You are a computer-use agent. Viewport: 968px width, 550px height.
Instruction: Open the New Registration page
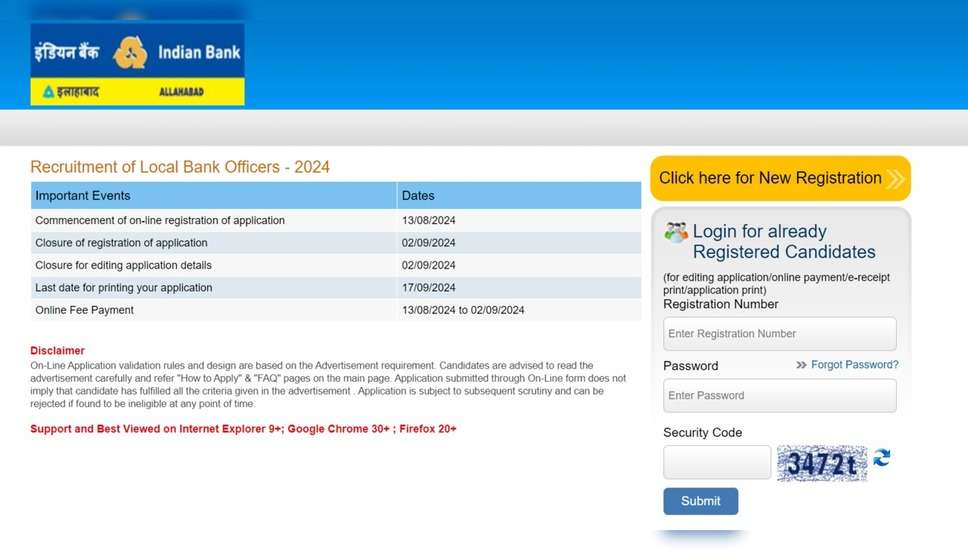(770, 178)
